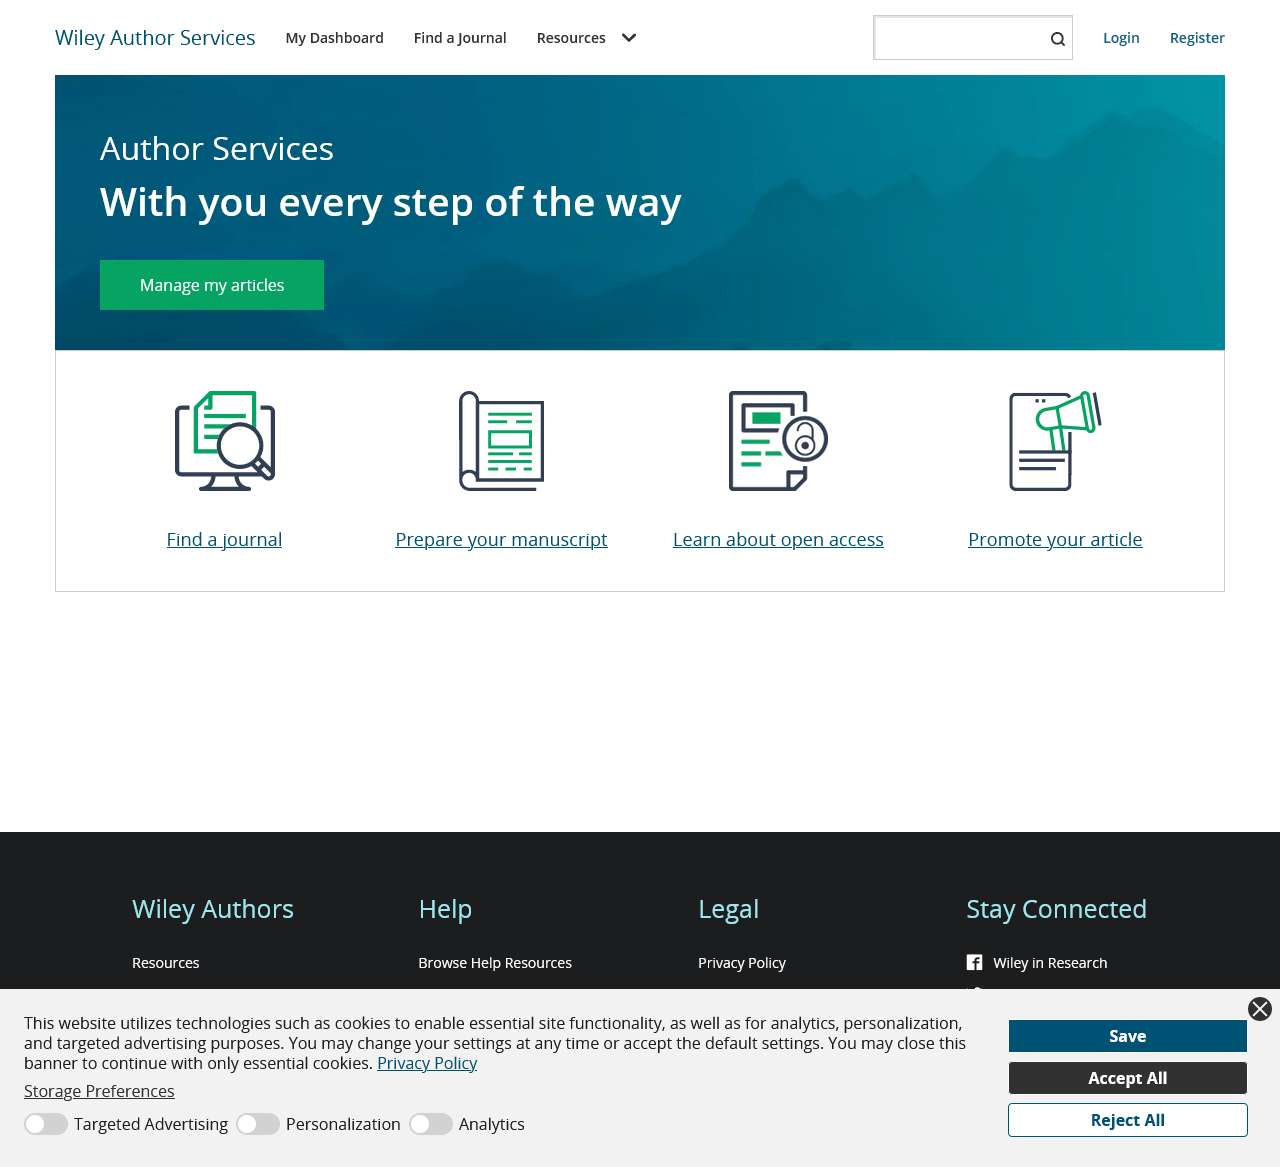Select Find a Journal in the top navigation

click(460, 38)
